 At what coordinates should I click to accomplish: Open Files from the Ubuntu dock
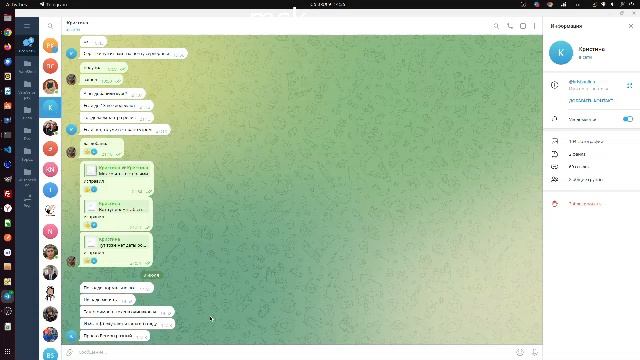7,18
